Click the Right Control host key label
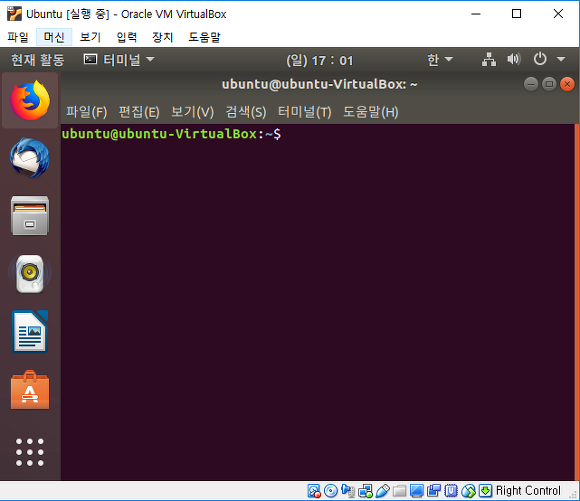 (x=528, y=491)
